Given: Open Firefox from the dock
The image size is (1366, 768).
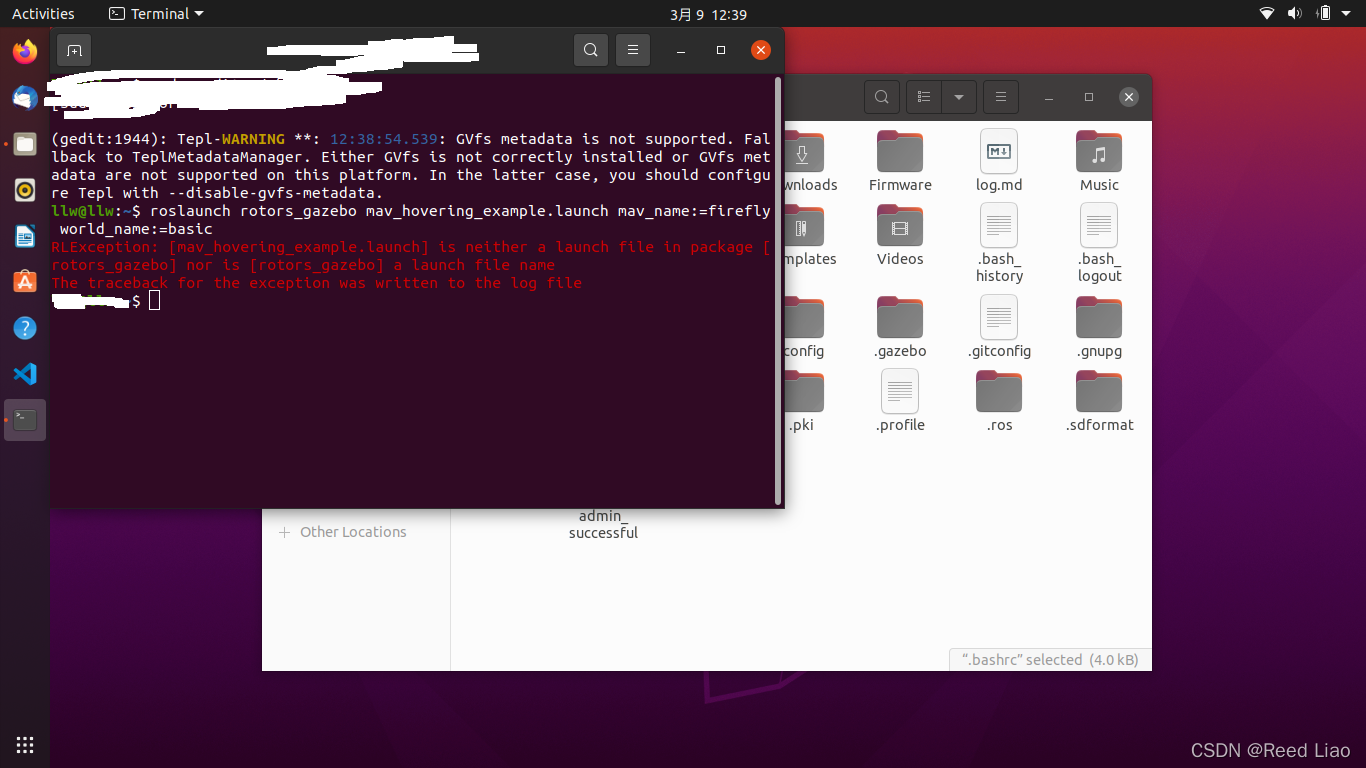Looking at the screenshot, I should [25, 51].
